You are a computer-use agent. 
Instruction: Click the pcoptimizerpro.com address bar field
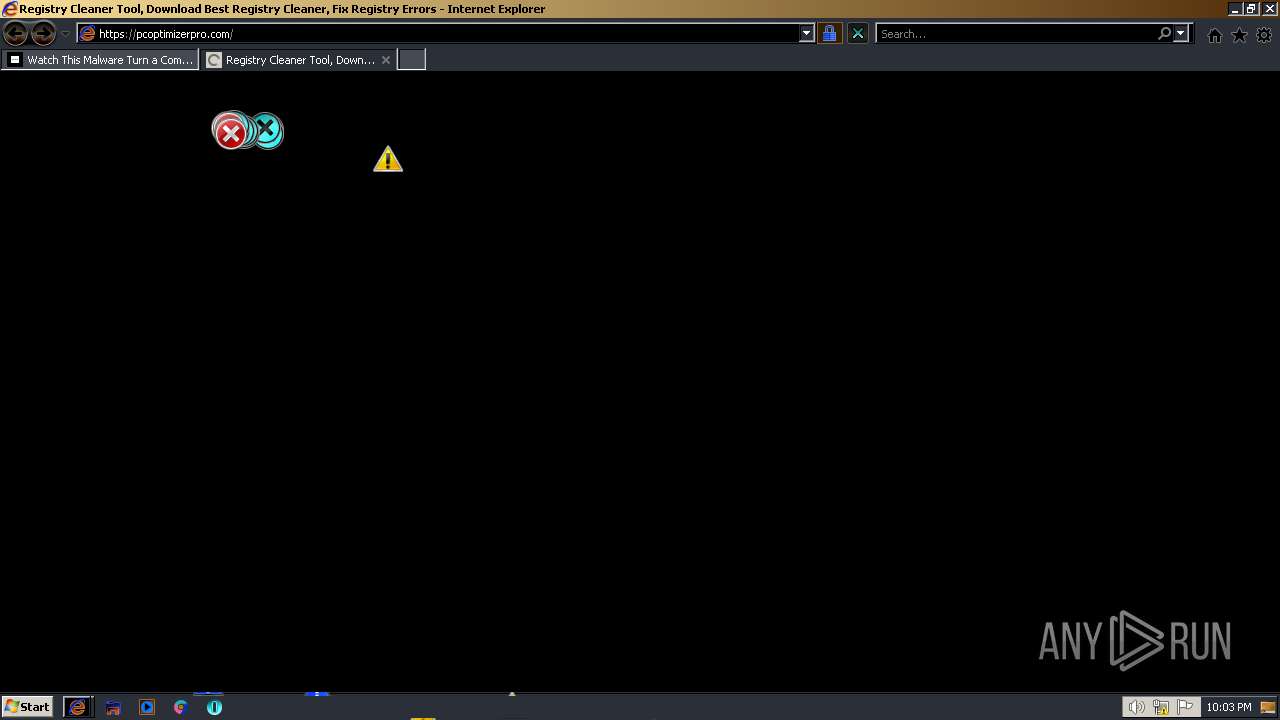coord(438,34)
